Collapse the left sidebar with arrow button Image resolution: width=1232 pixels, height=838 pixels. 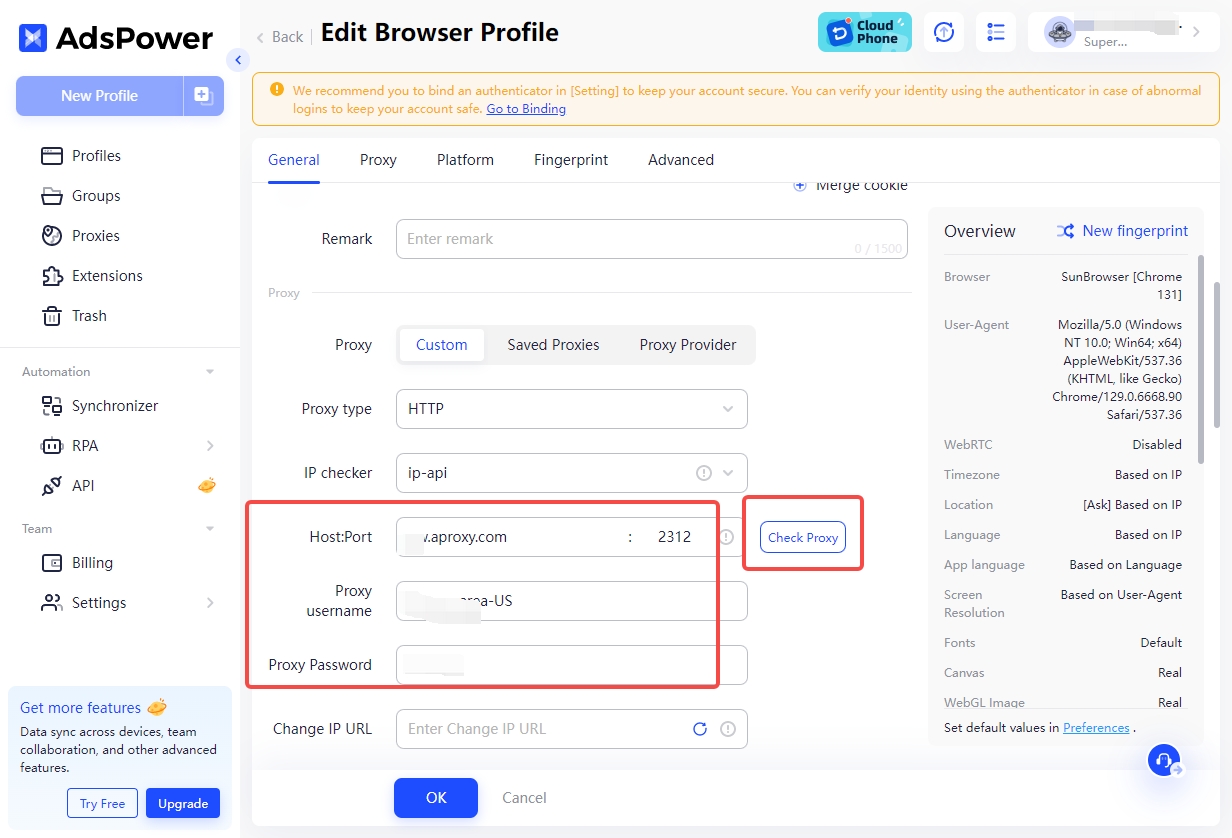238,60
